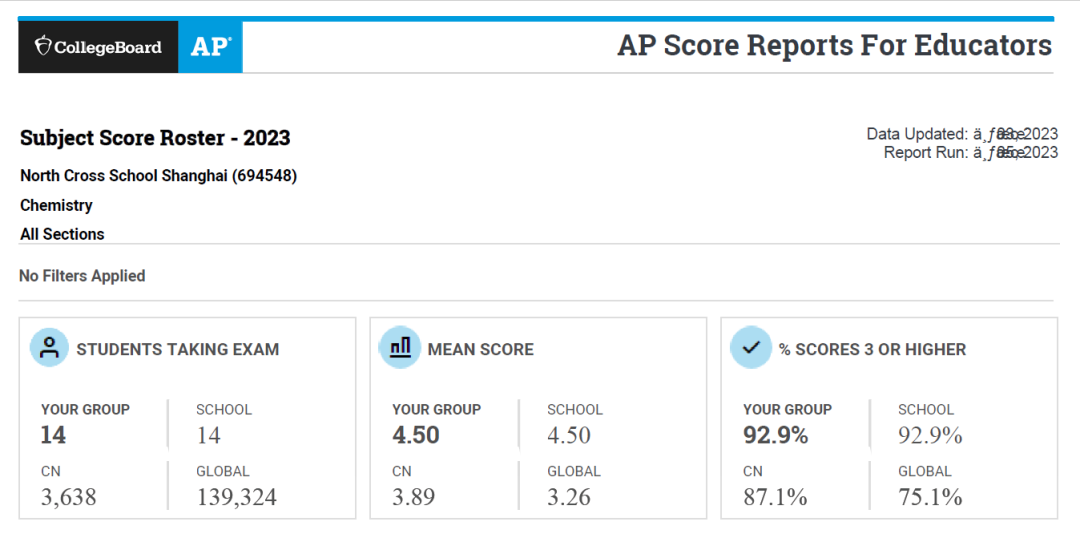This screenshot has width=1080, height=542.
Task: Click the blue AP logo badge
Action: (211, 47)
